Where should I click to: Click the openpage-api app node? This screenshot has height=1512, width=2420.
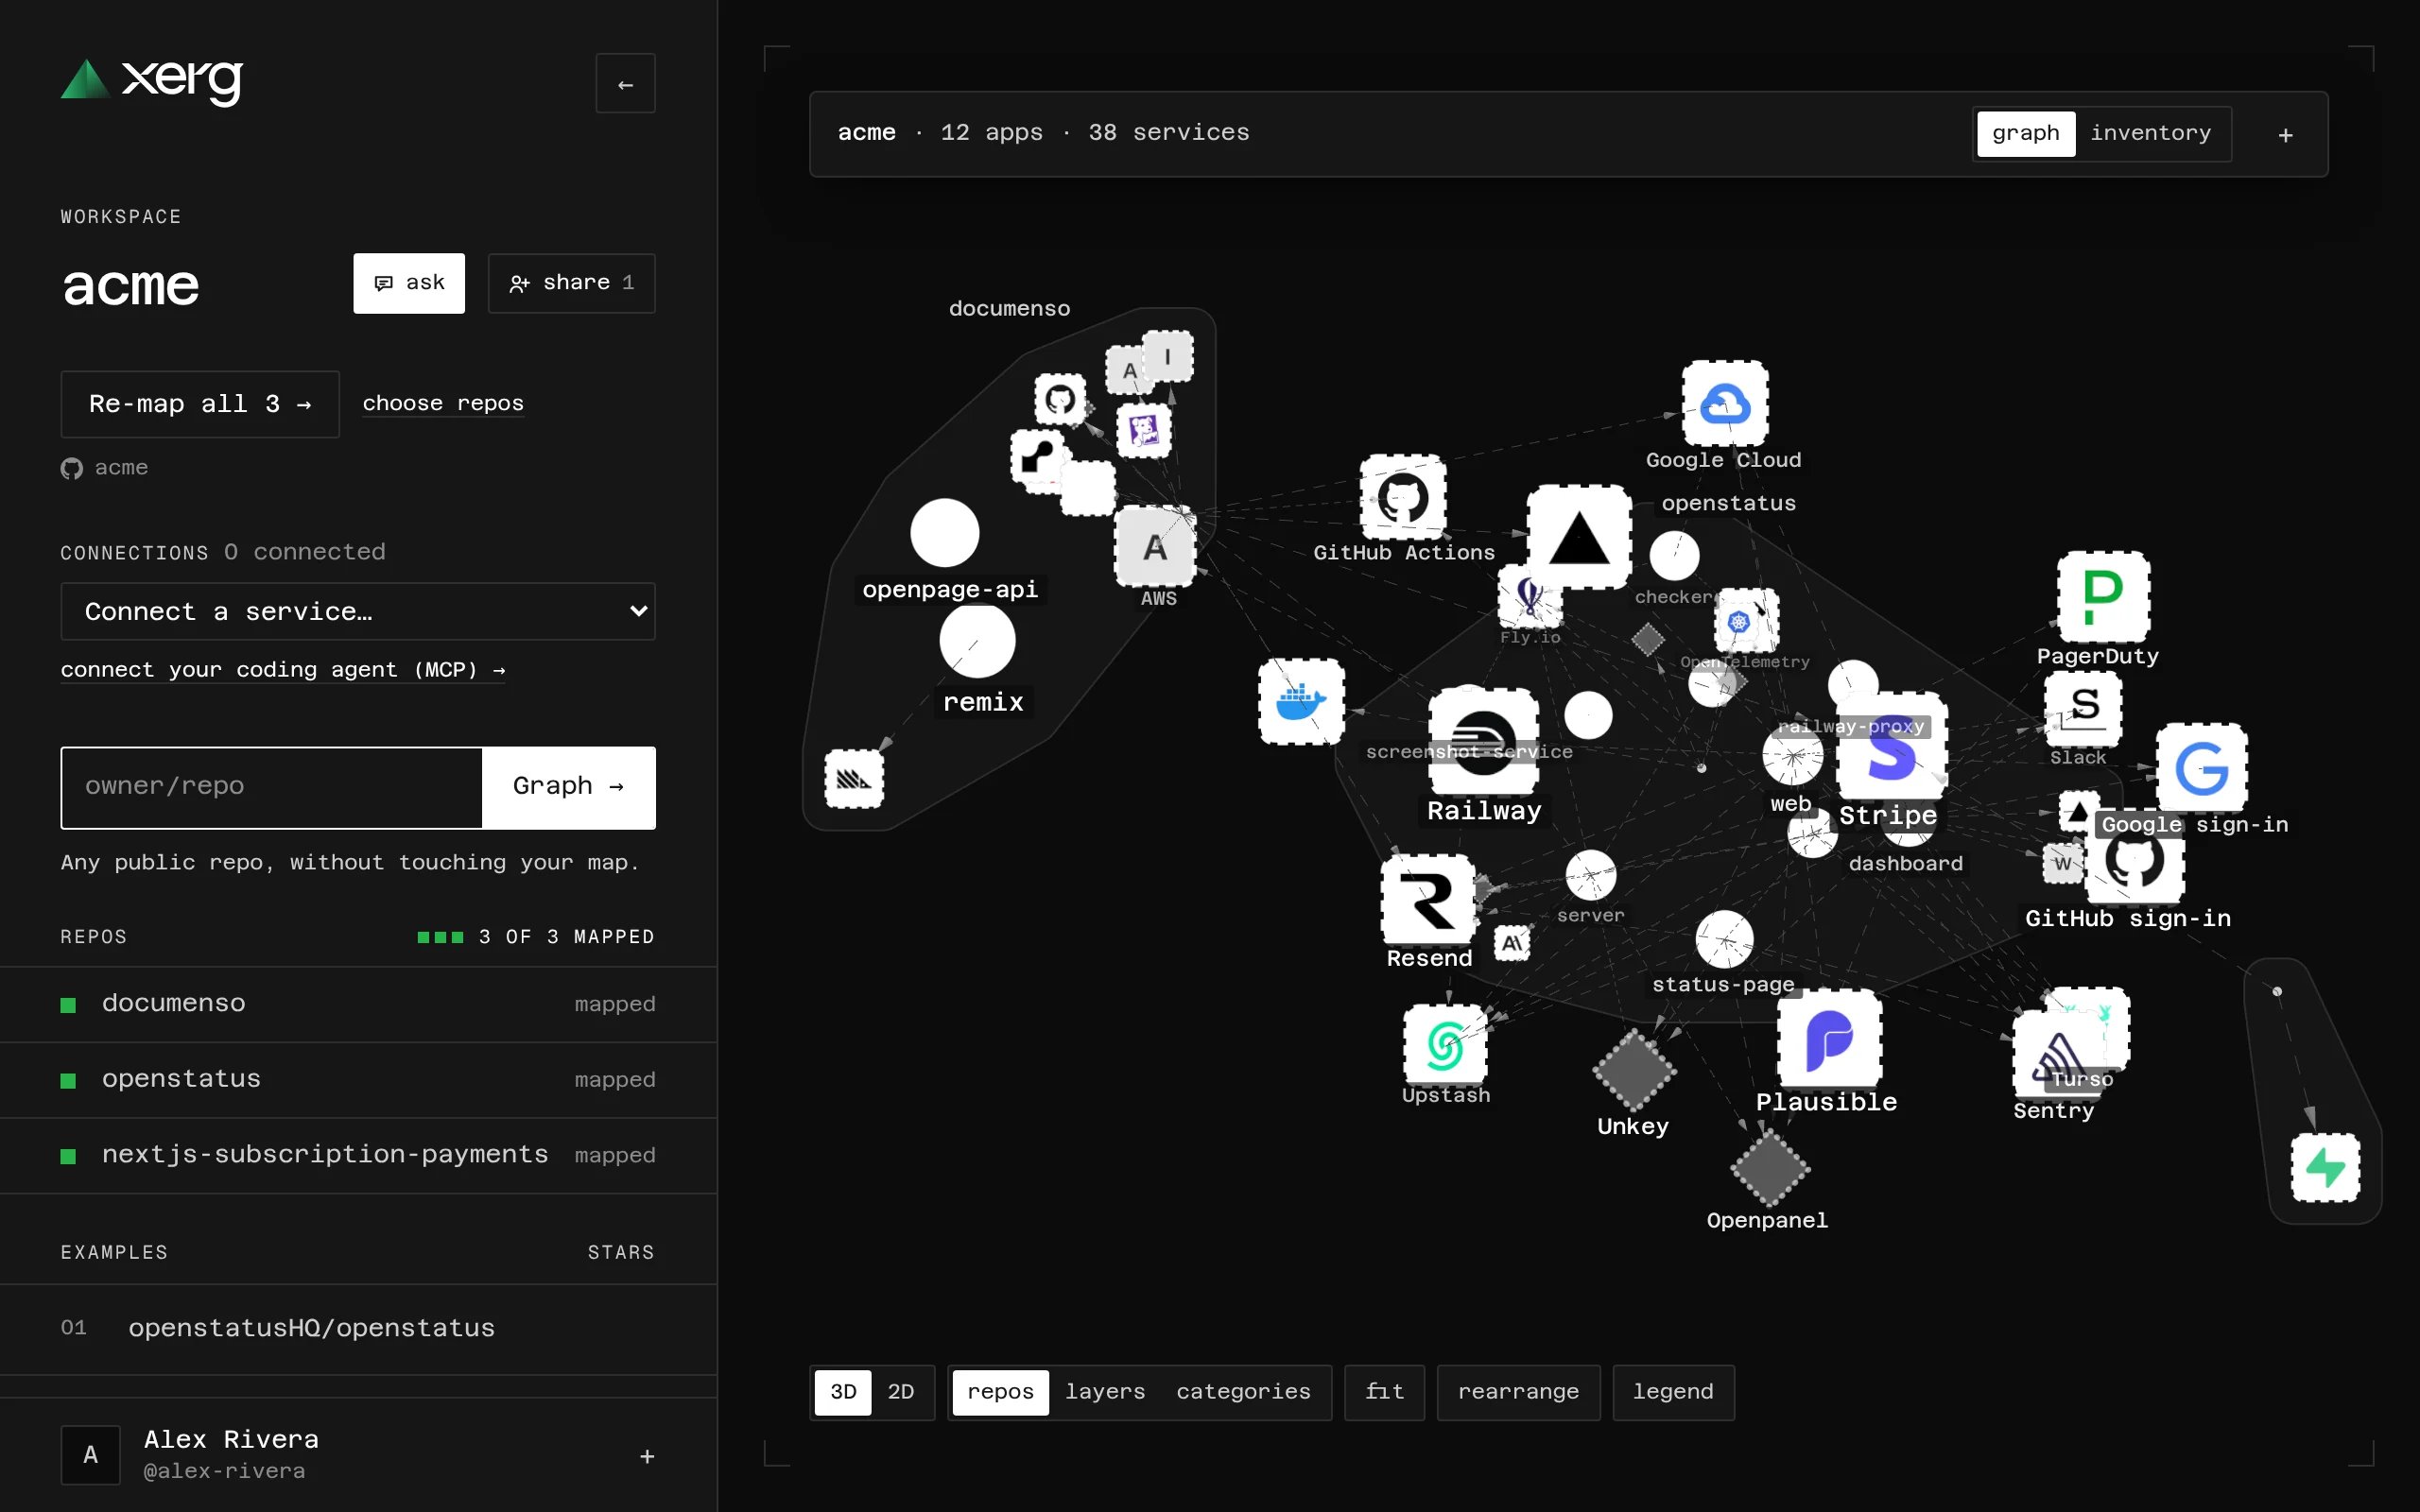[944, 533]
